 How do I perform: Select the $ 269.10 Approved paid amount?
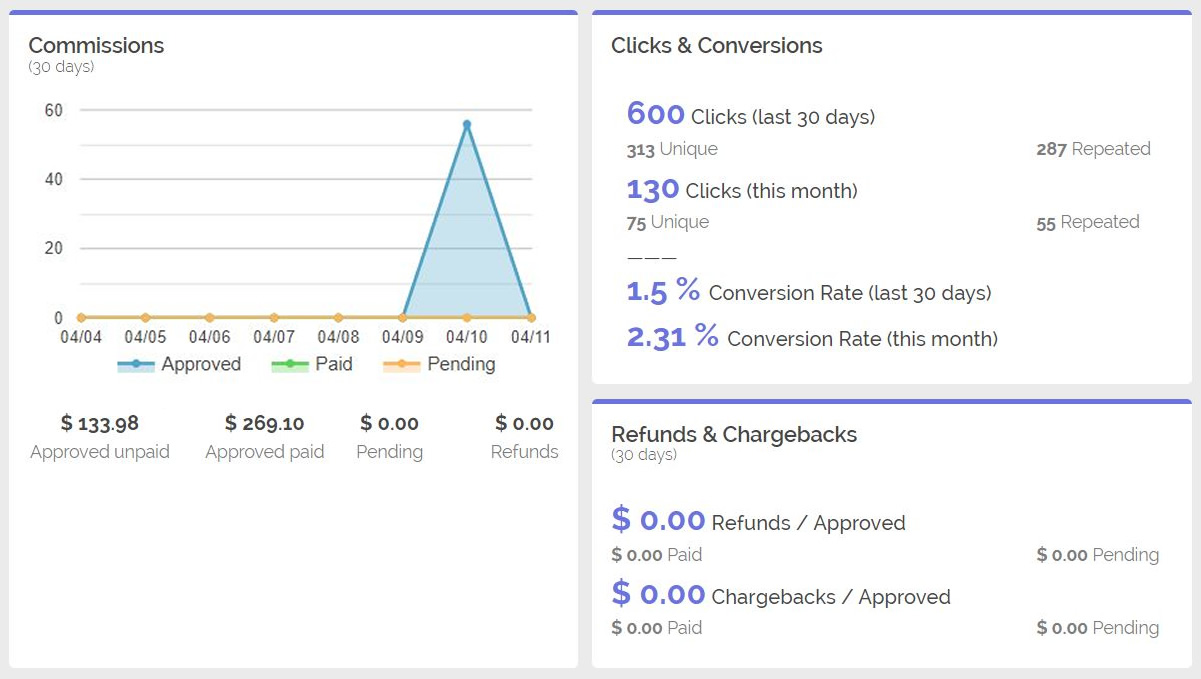[x=264, y=424]
